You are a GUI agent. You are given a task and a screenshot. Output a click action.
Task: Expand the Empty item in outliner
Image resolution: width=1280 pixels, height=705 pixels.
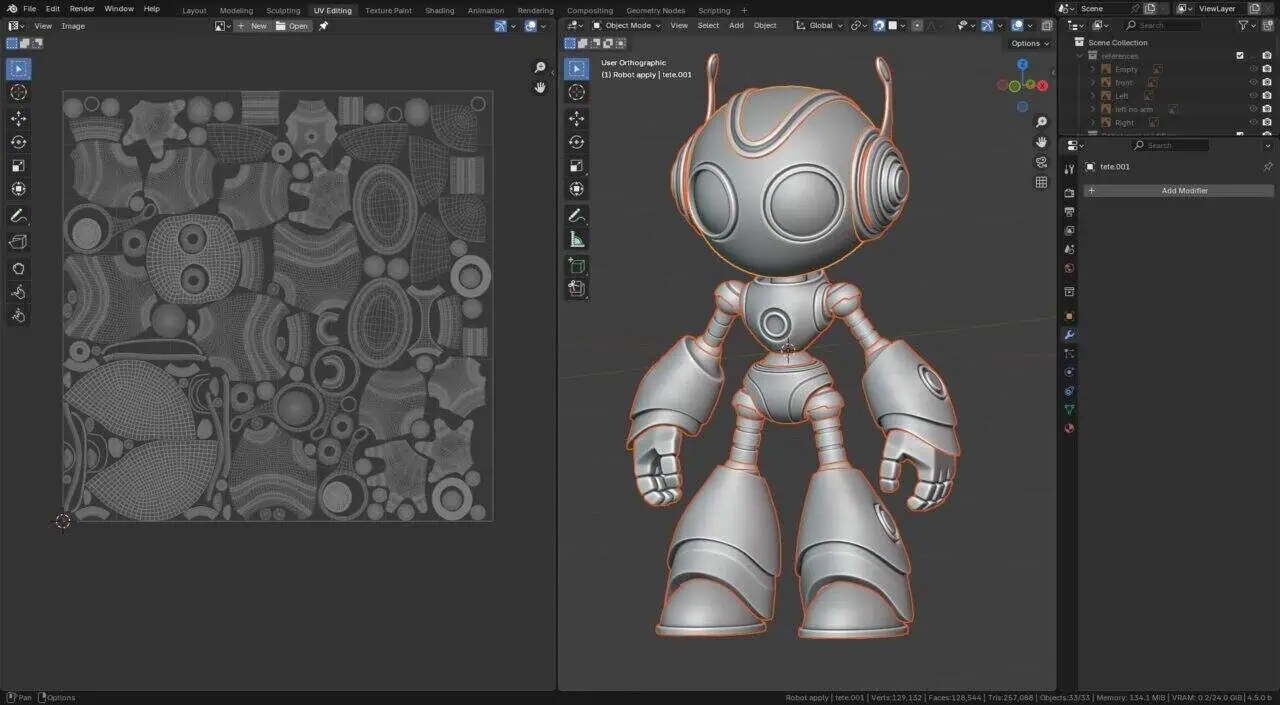(1092, 69)
